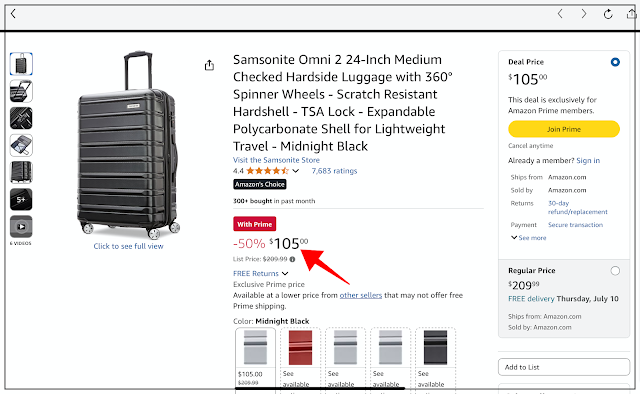View the 5+ more images thumbnail

pos(21,199)
